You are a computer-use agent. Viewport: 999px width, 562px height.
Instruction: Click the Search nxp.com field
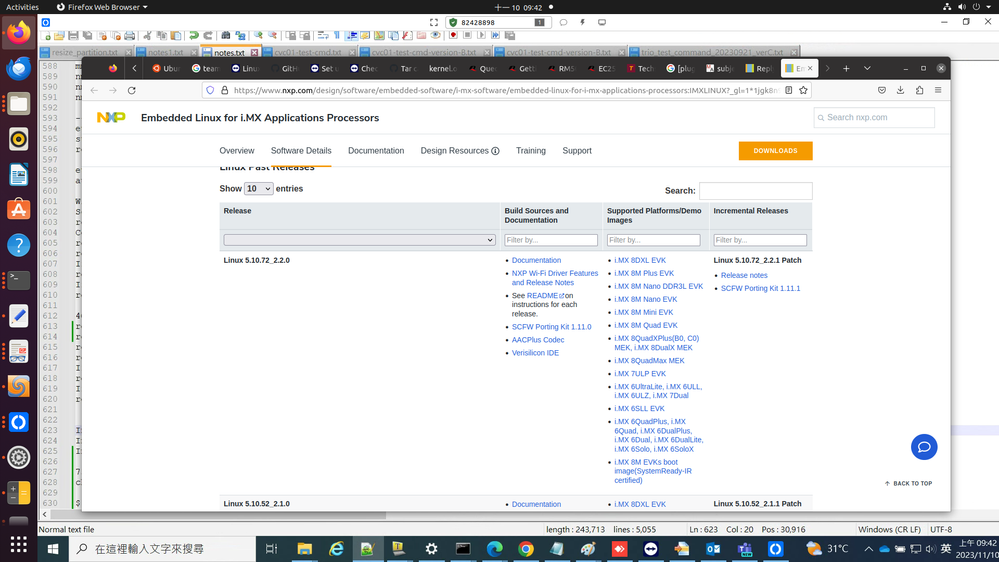coord(874,117)
